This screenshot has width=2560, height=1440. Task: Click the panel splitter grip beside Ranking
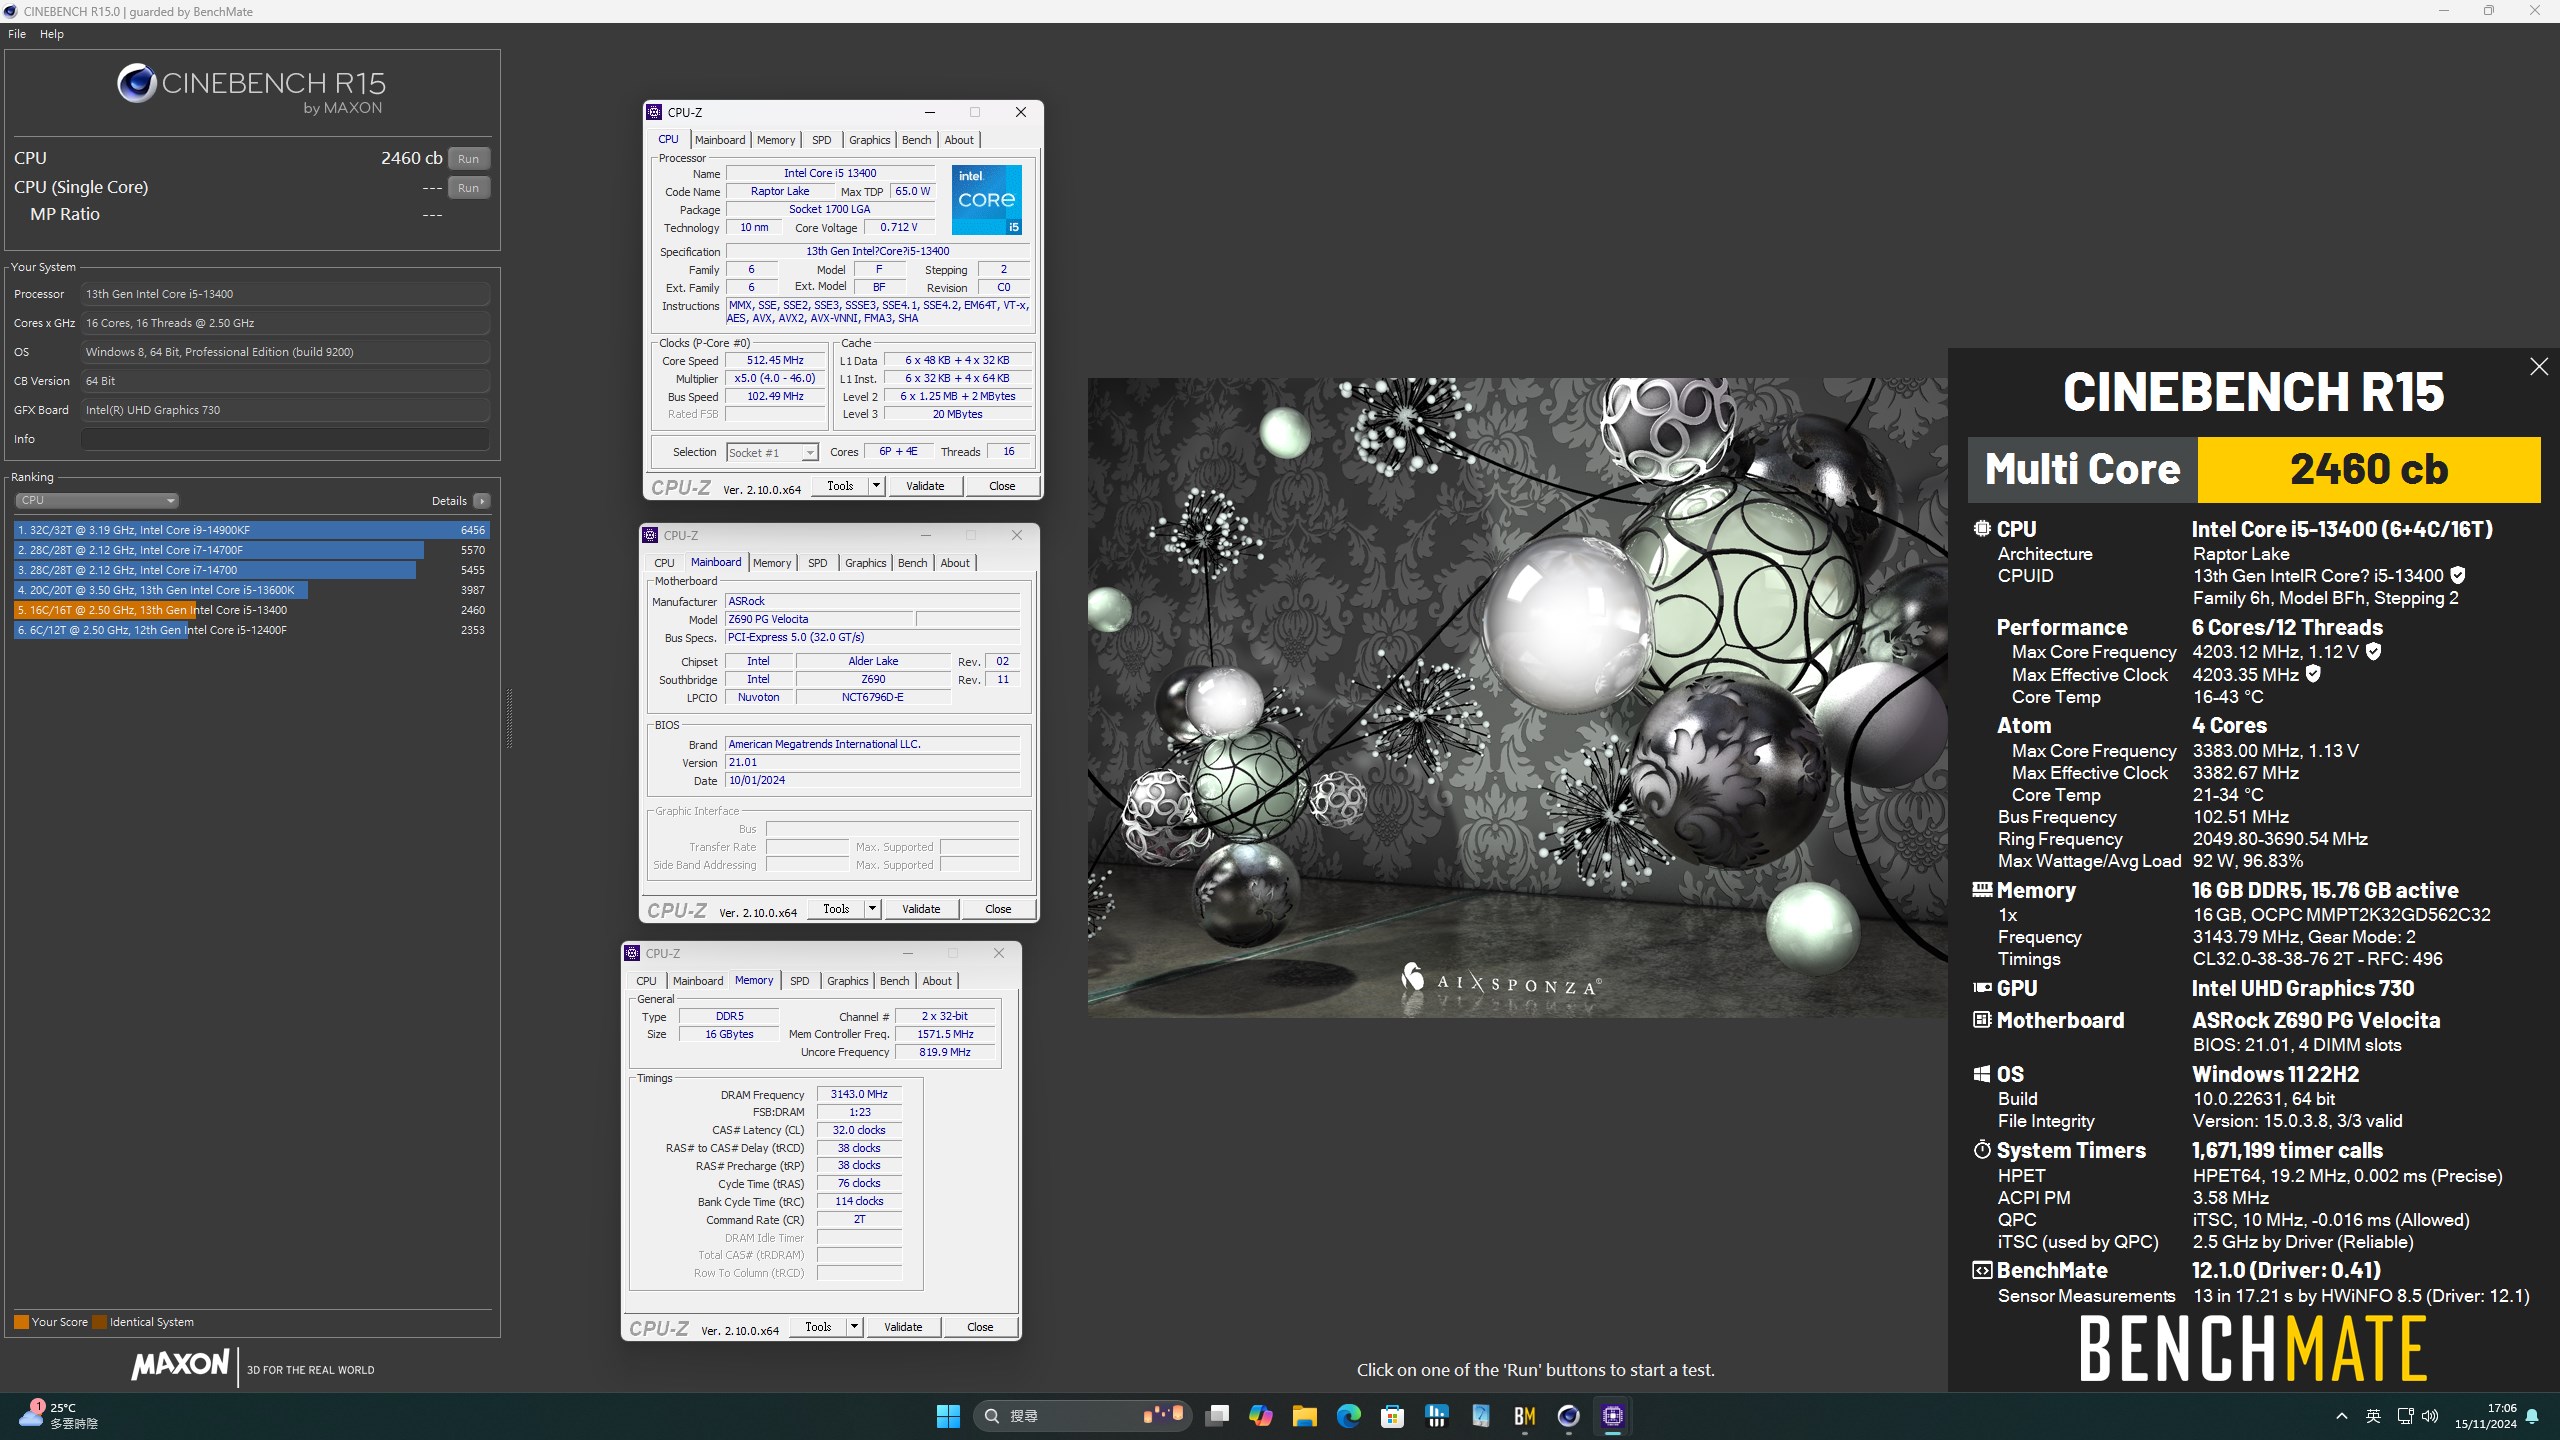point(509,718)
